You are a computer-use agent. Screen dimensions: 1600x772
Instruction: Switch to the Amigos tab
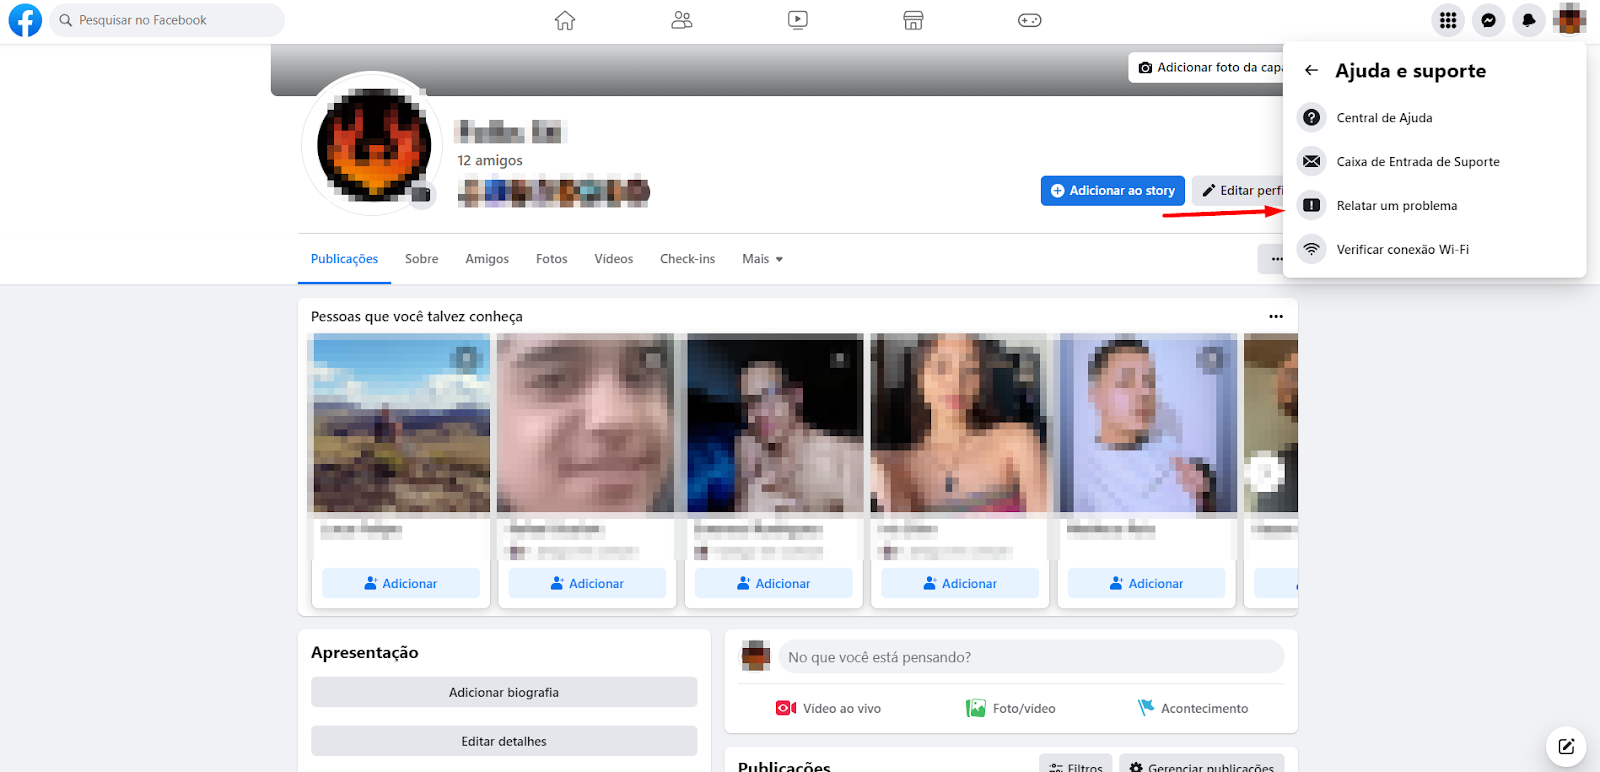tap(487, 259)
